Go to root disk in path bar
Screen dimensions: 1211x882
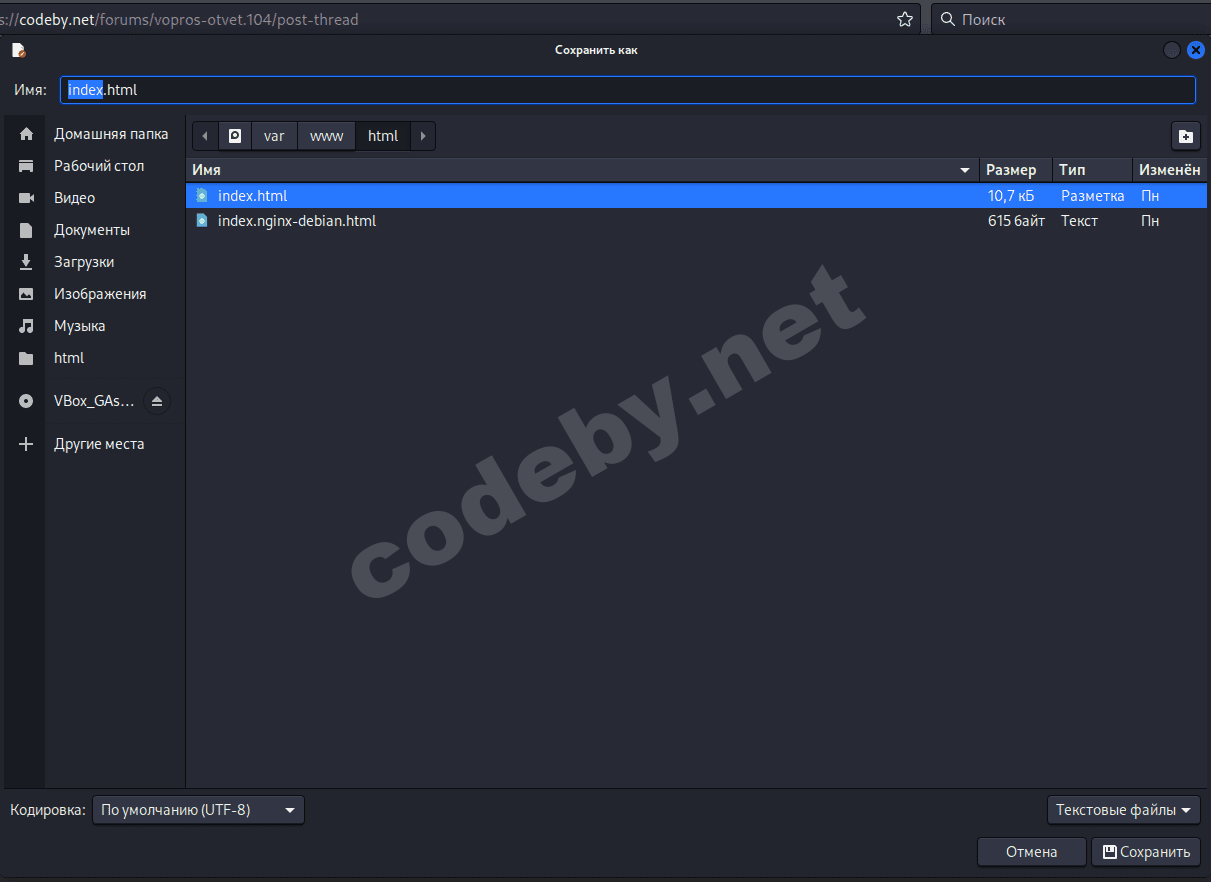pos(235,136)
